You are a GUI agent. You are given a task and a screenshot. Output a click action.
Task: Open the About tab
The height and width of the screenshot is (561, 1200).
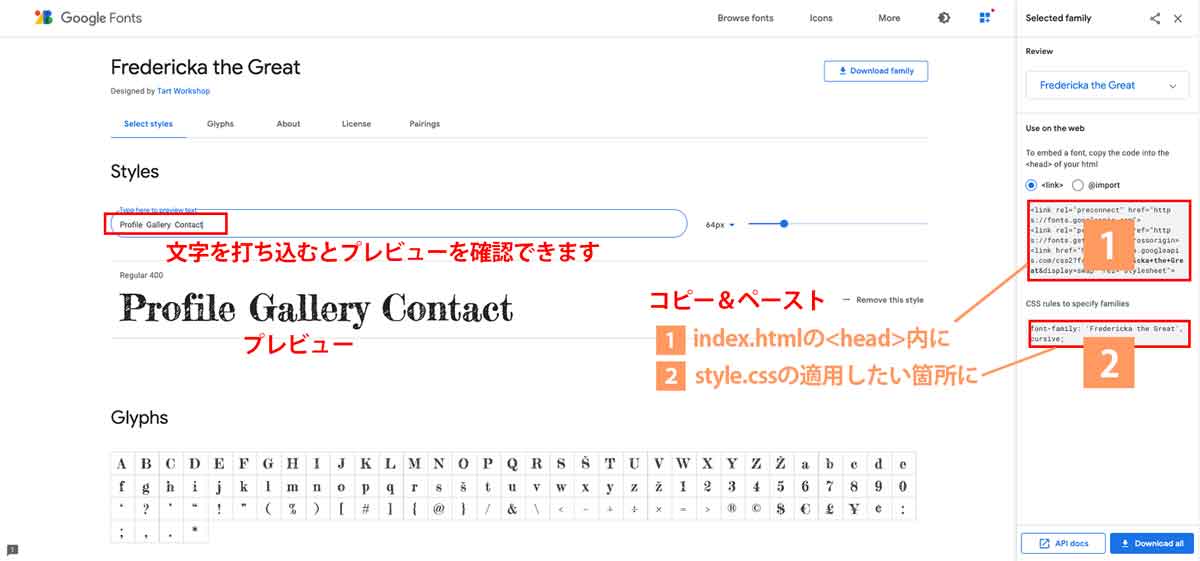pyautogui.click(x=288, y=124)
